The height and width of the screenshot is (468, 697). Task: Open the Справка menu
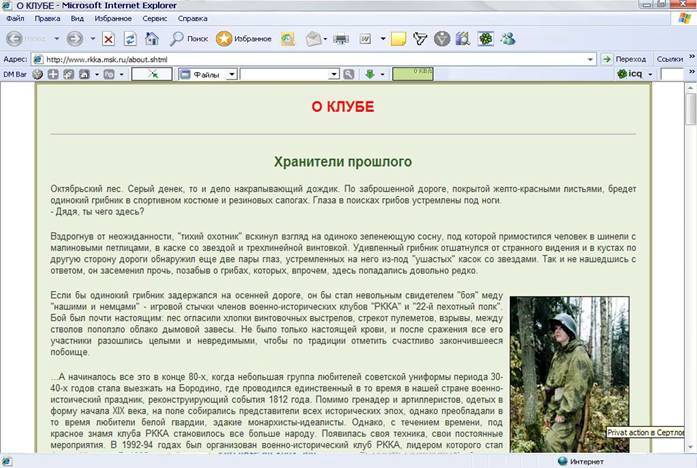click(x=192, y=19)
